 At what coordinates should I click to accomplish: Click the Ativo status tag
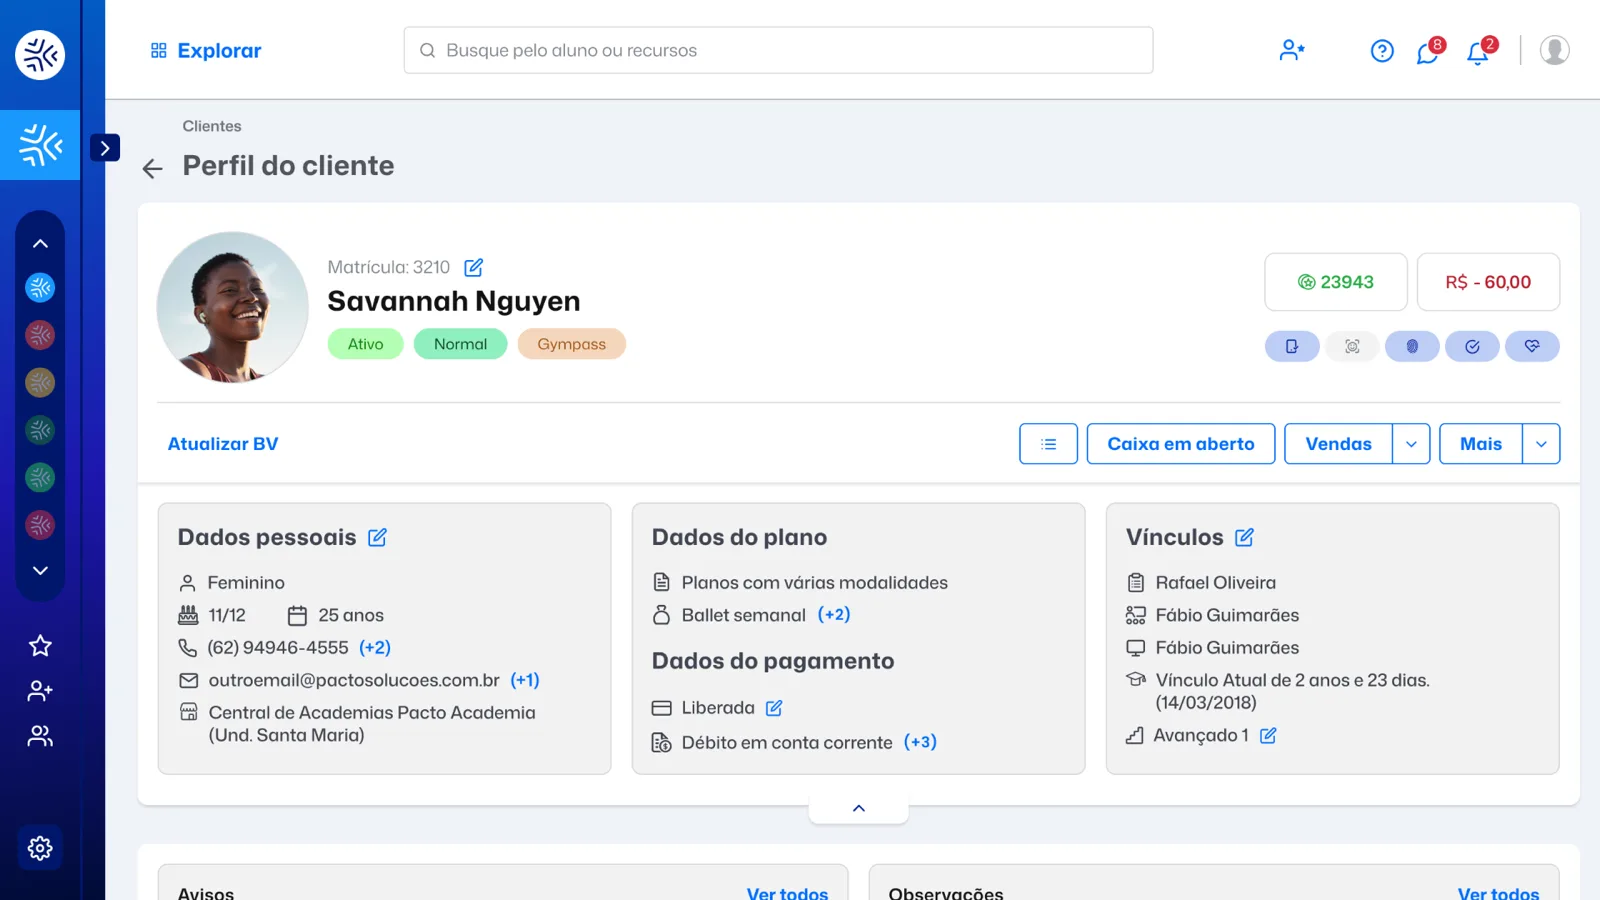tap(365, 344)
